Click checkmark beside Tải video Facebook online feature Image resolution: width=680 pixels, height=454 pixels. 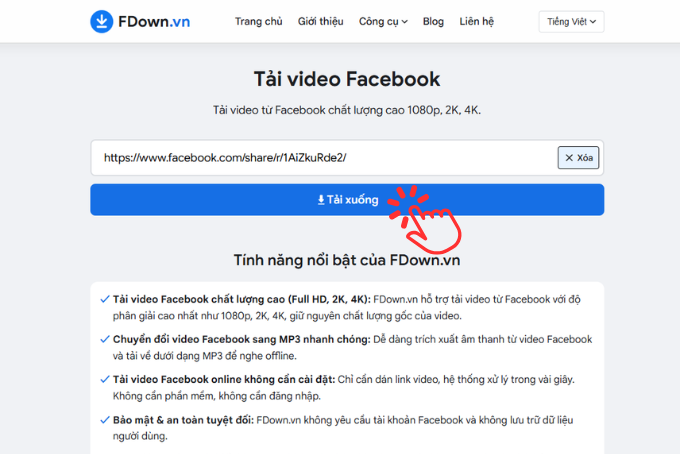pyautogui.click(x=105, y=379)
